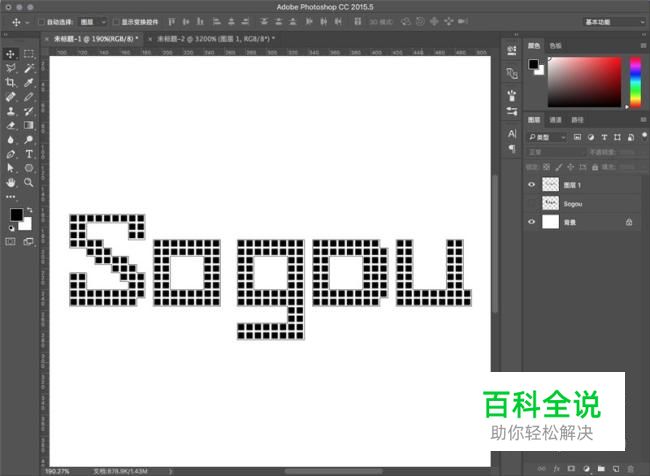Open the Character panel icon
The image size is (650, 476).
coord(512,134)
